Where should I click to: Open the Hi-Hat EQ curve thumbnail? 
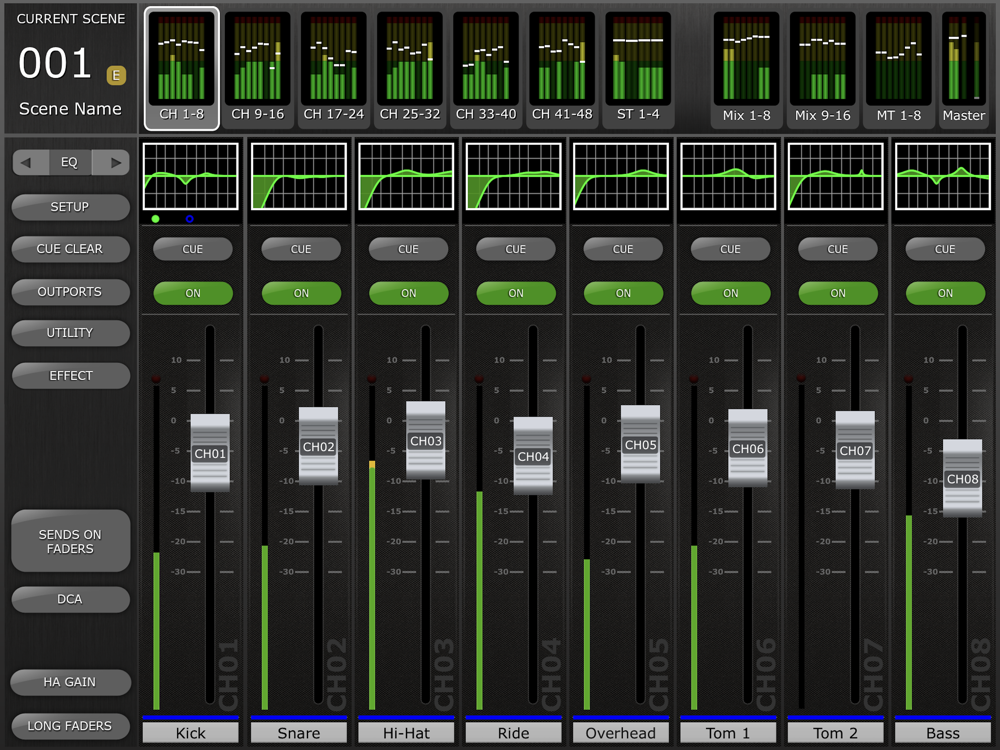pos(406,176)
